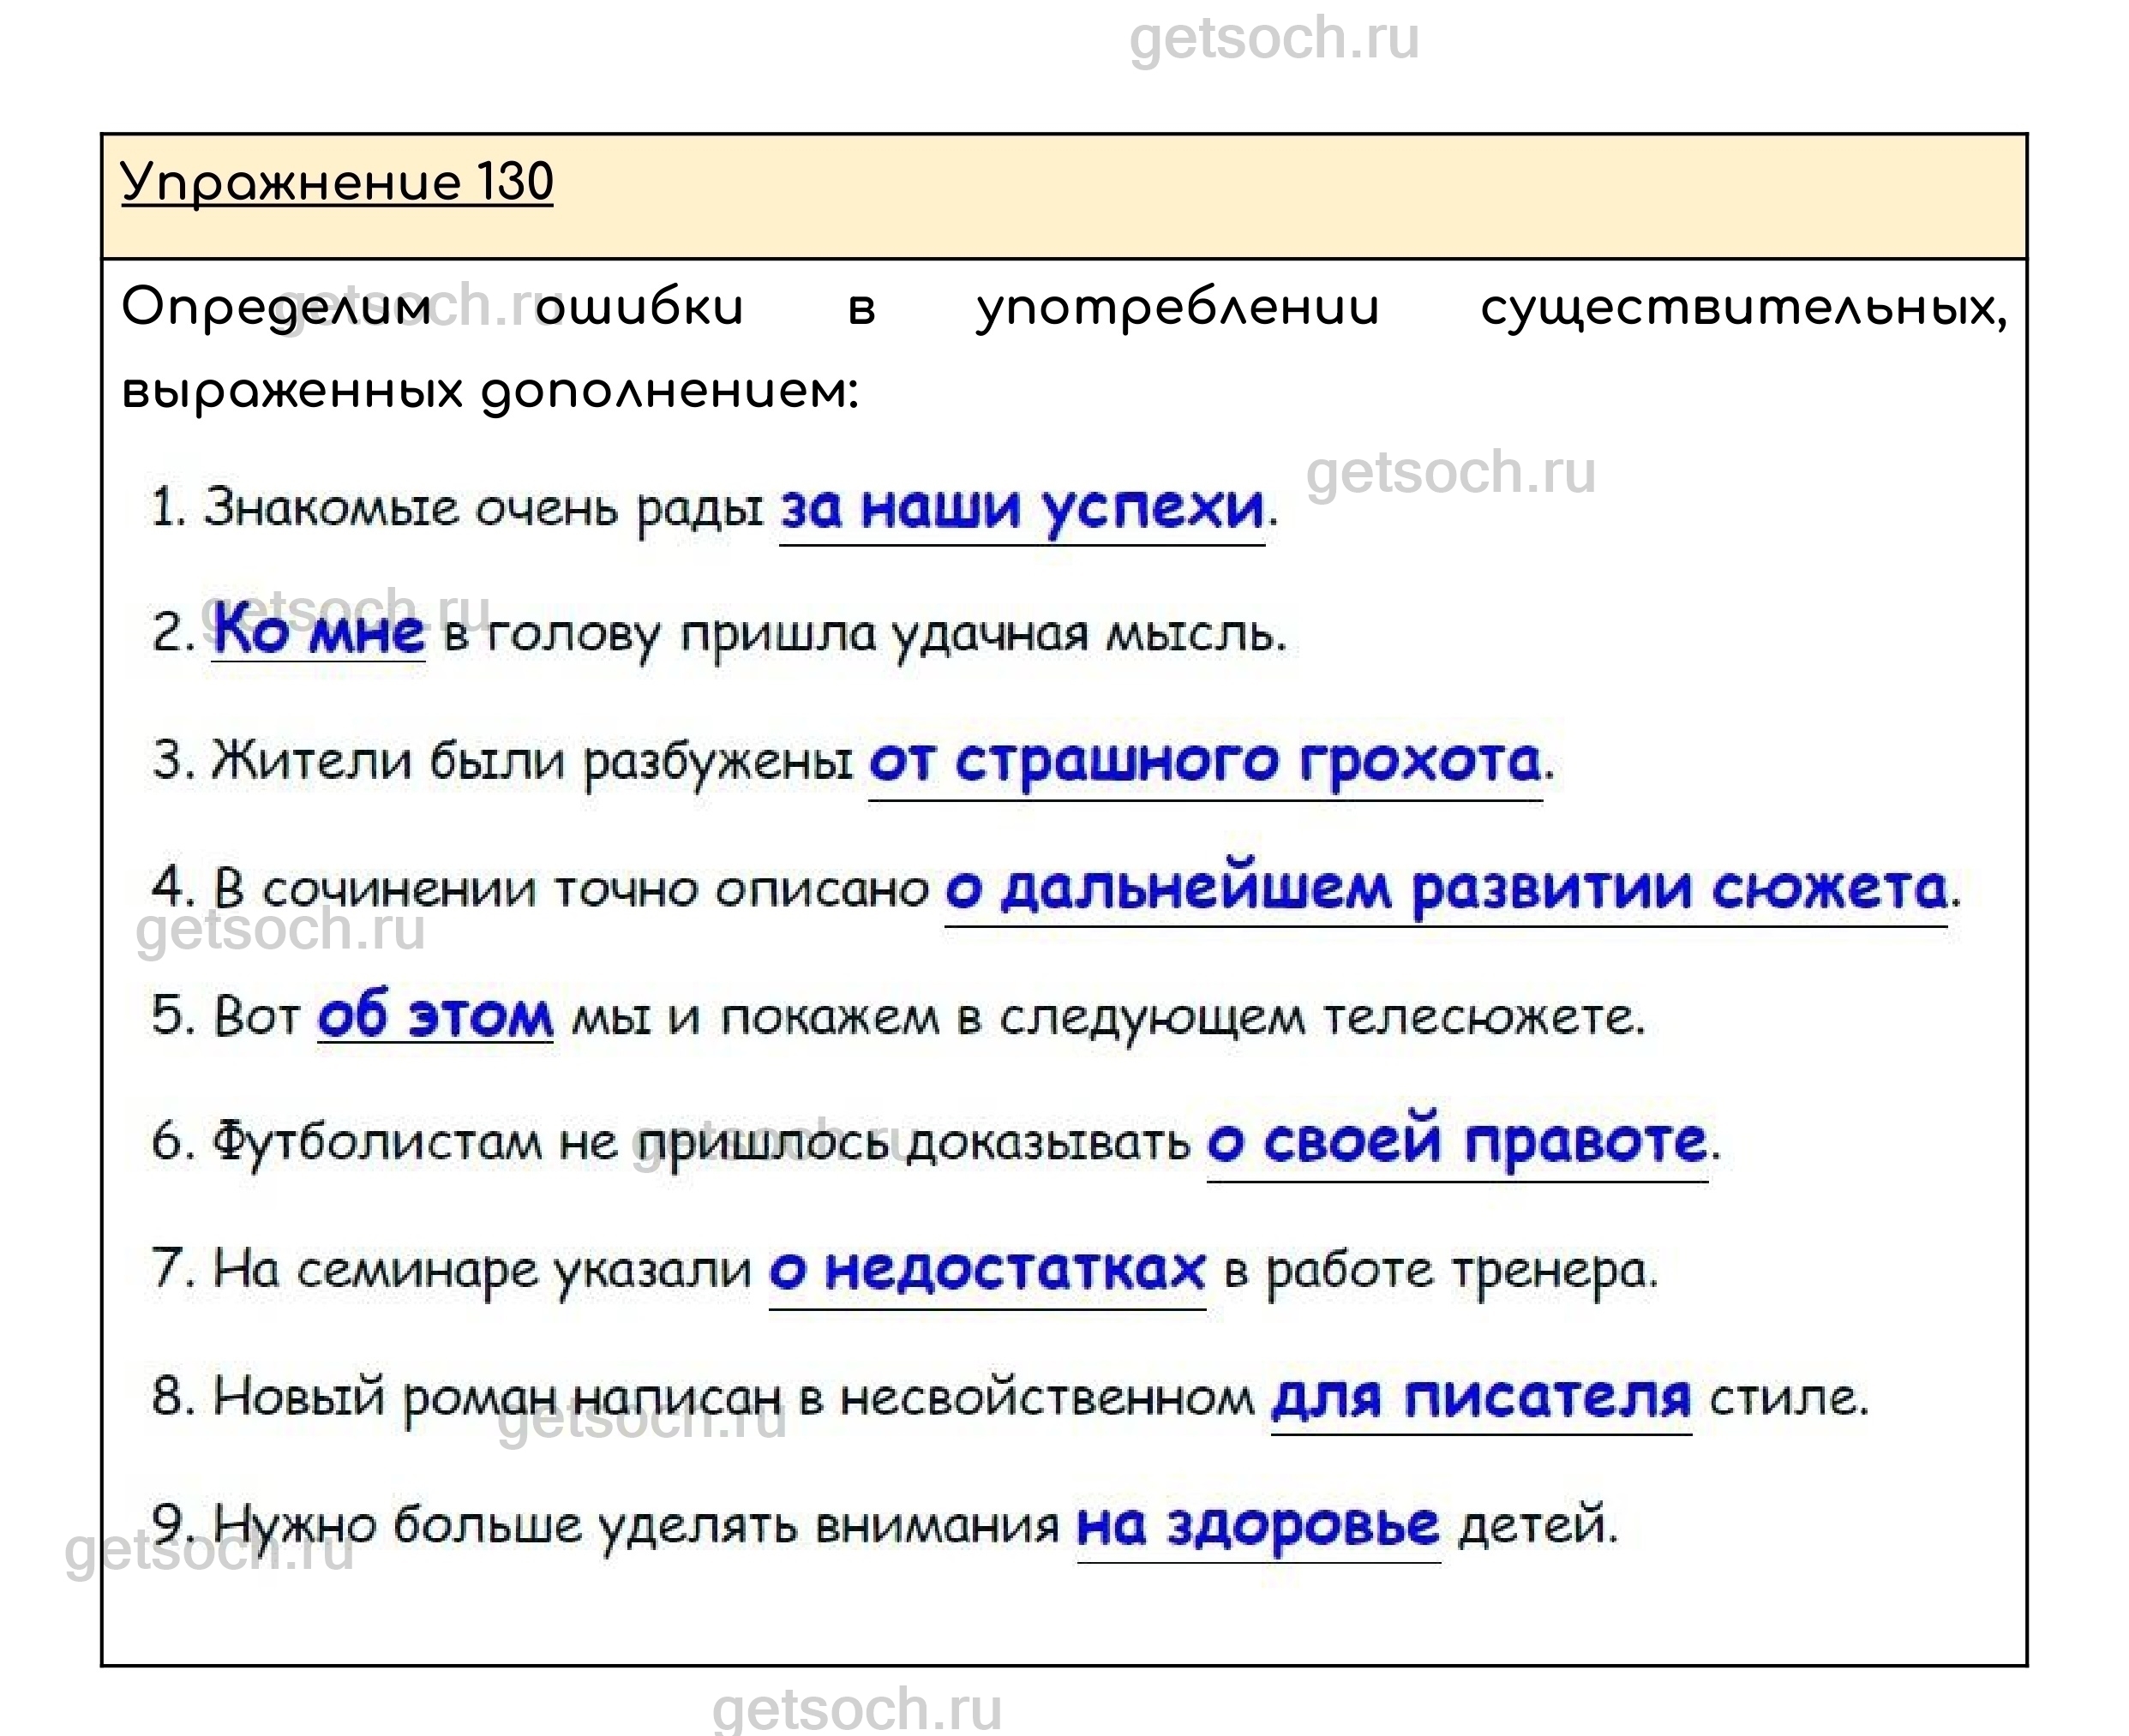Click text 'В сочинении точно описано'

[571, 888]
